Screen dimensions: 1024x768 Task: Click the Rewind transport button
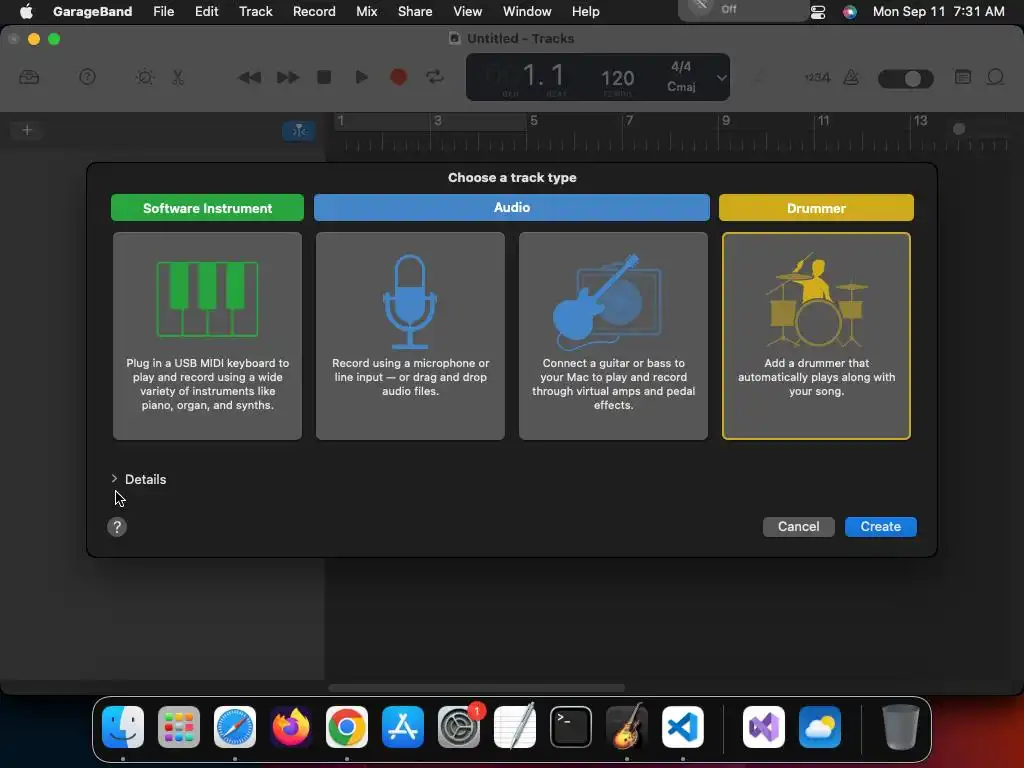249,78
